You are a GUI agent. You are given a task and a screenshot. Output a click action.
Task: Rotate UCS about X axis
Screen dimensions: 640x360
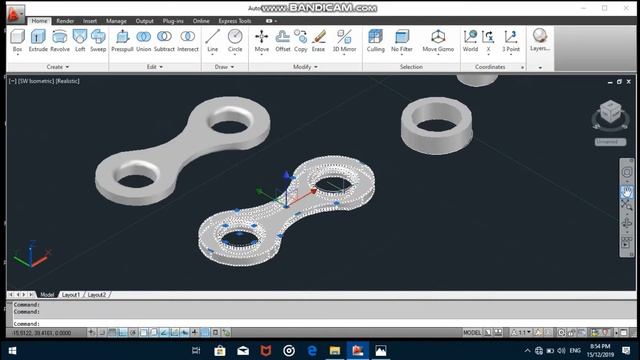[x=488, y=40]
